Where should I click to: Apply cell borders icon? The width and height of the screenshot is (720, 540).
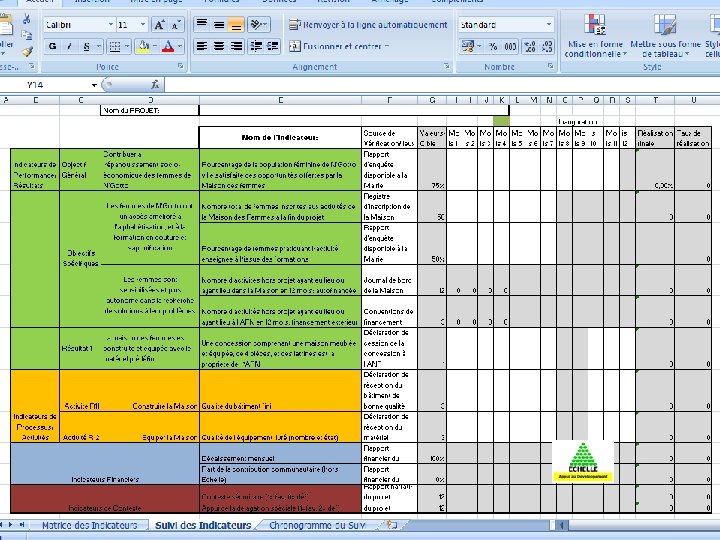pyautogui.click(x=115, y=46)
